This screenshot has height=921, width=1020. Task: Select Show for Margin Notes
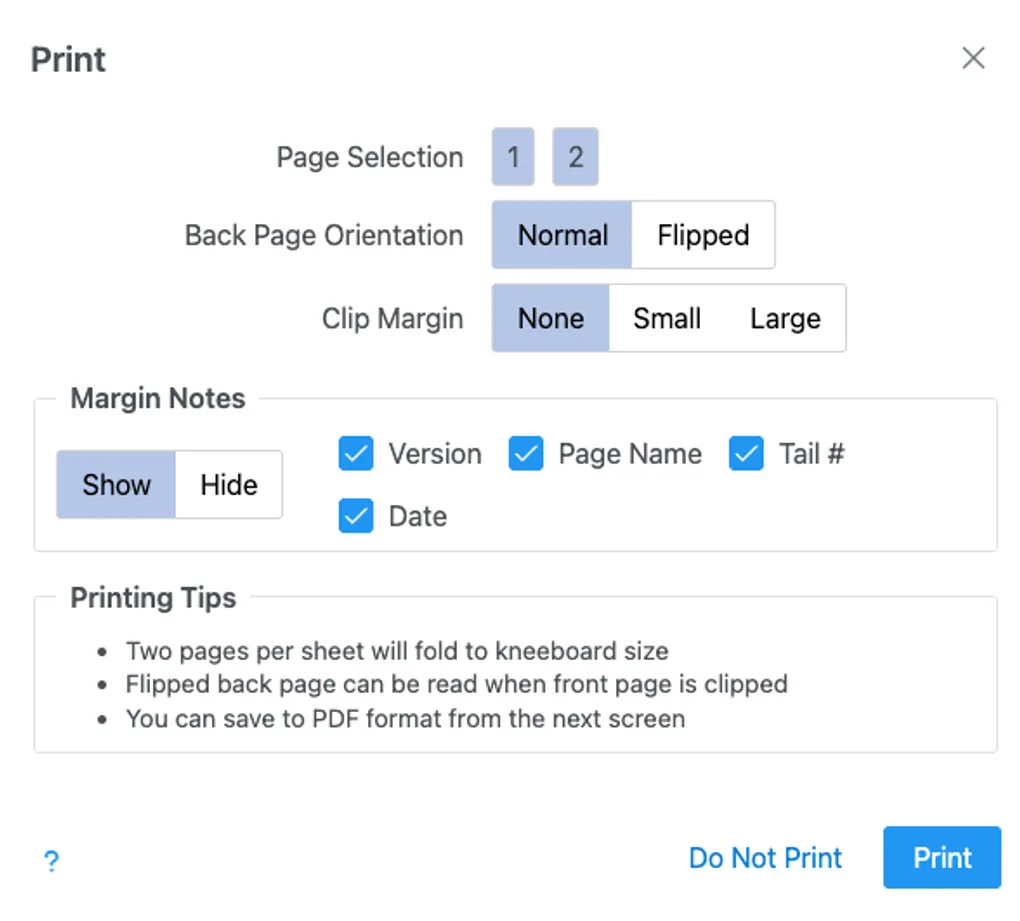(116, 485)
